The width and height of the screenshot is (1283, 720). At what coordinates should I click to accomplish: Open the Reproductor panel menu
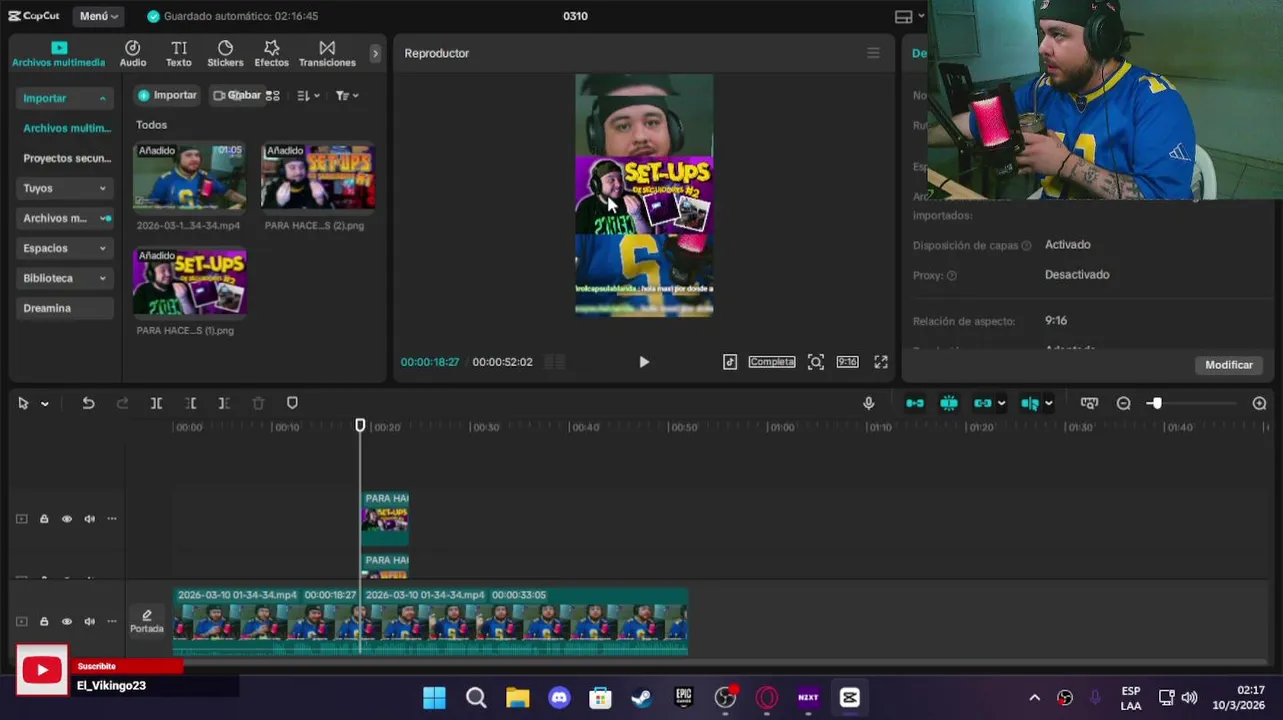click(x=873, y=53)
